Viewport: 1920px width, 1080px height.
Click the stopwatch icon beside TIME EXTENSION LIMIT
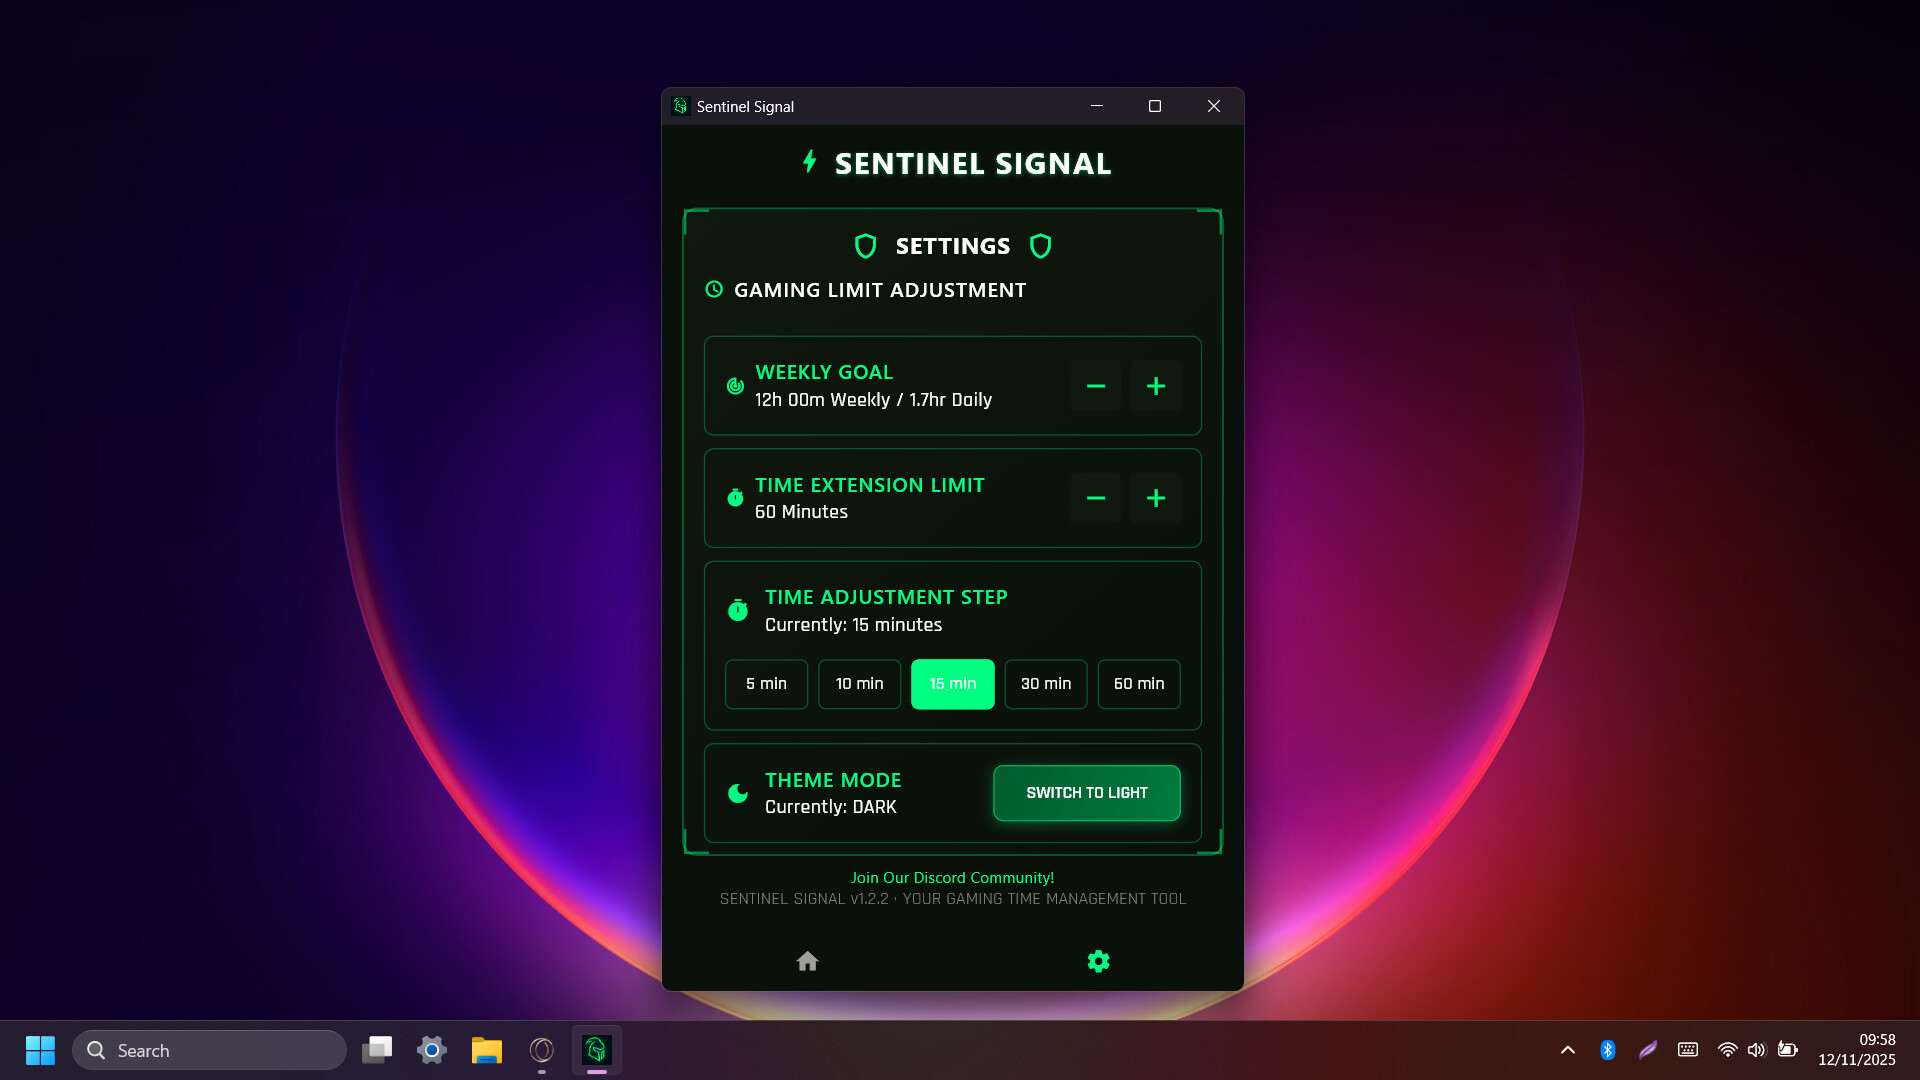click(x=736, y=497)
